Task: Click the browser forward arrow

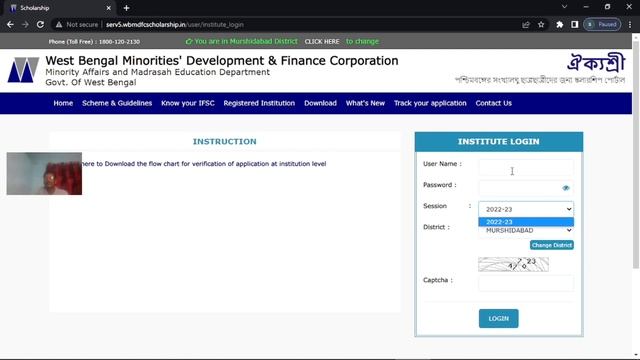Action: pyautogui.click(x=25, y=24)
